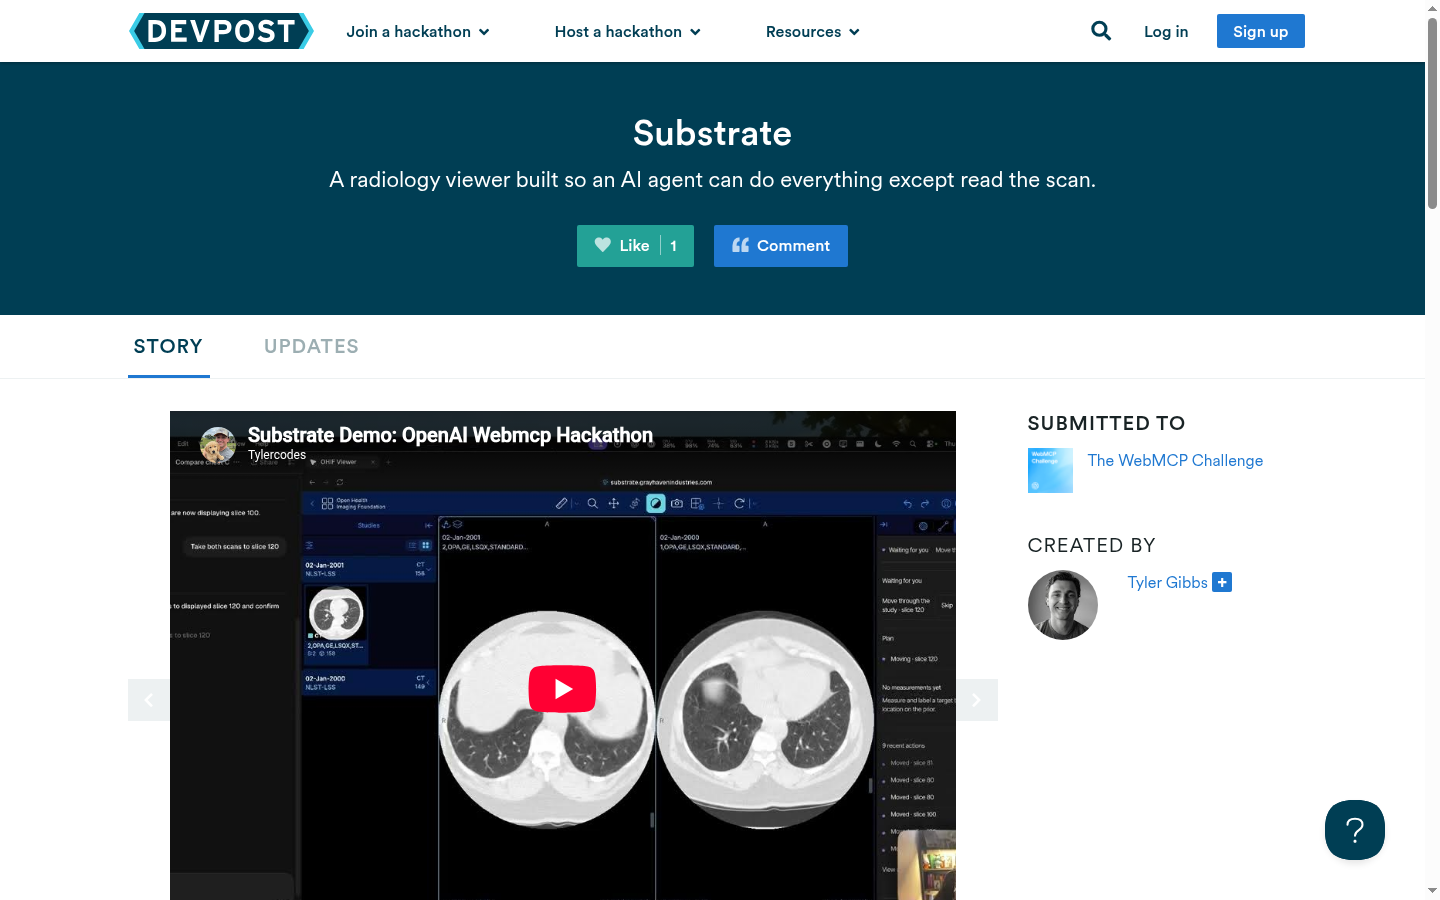Screen dimensions: 1440x900
Task: Open the search magnifier icon
Action: point(1101,31)
